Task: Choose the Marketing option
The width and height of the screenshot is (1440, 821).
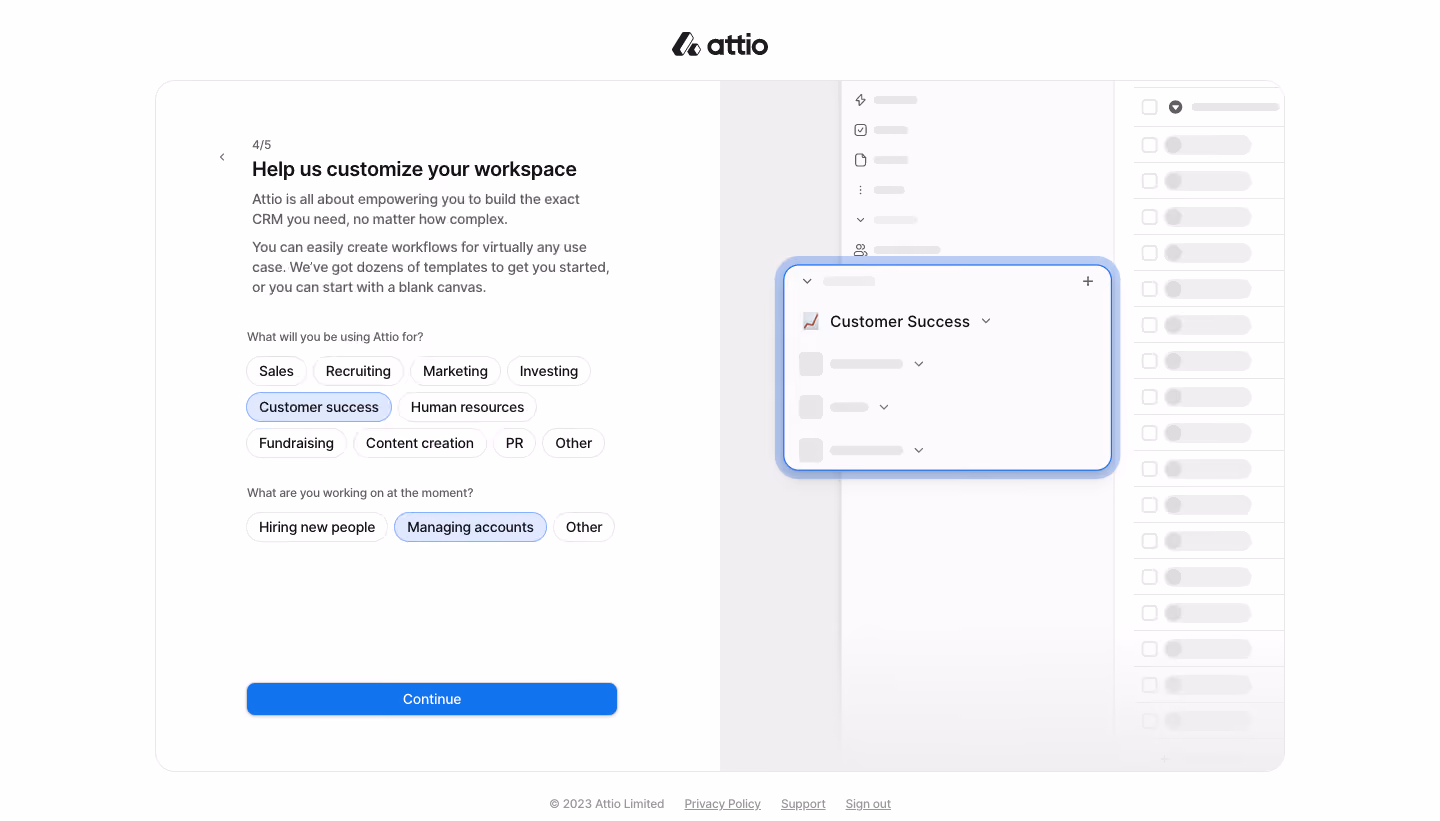Action: click(455, 371)
